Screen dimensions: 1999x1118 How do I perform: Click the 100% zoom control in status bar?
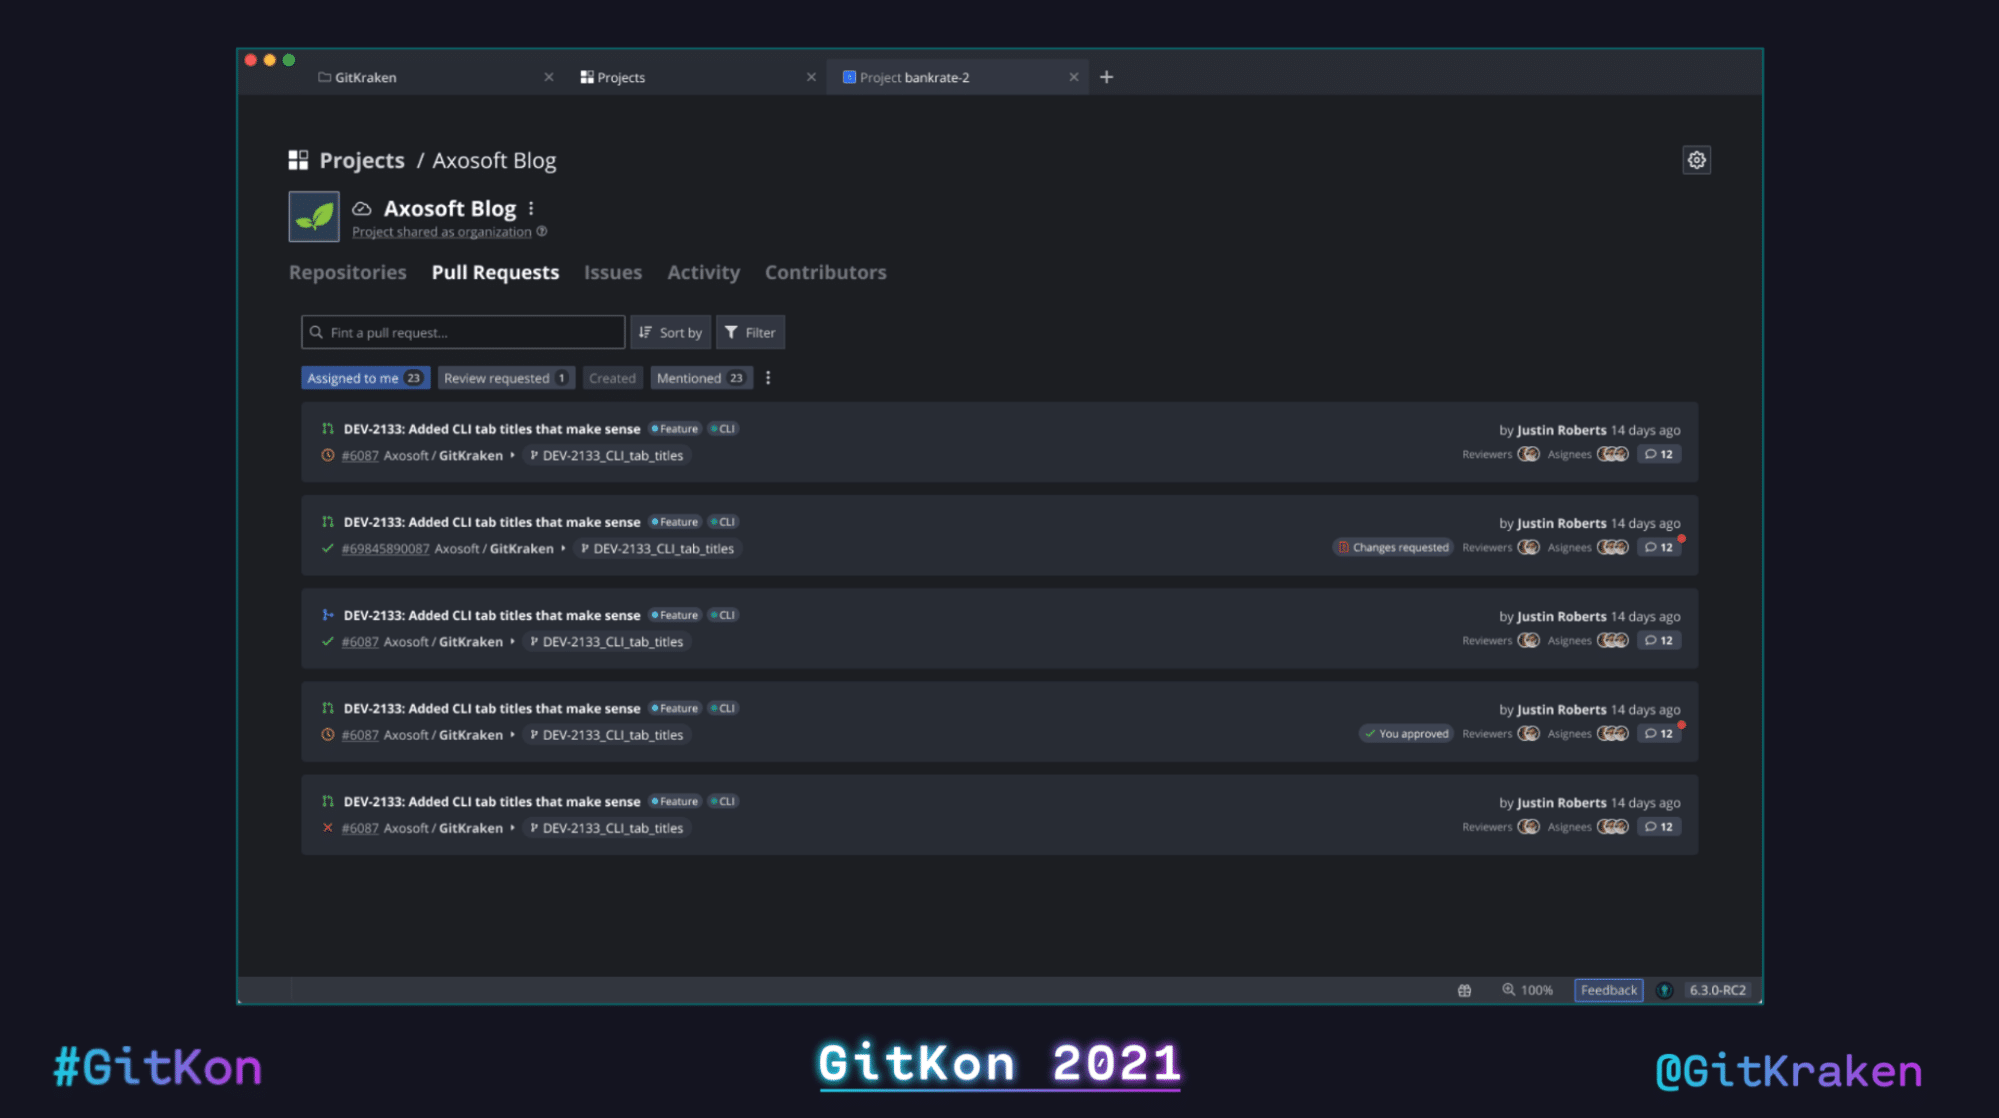1527,990
